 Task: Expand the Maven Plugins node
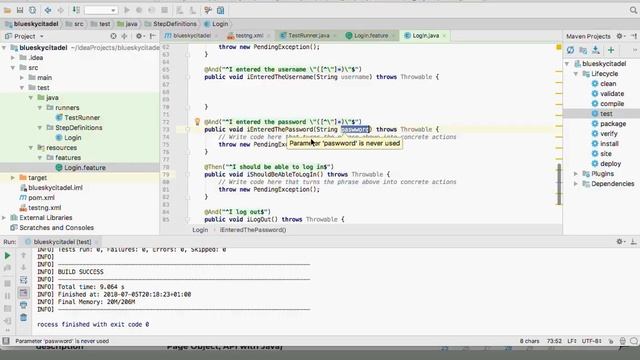pos(576,174)
